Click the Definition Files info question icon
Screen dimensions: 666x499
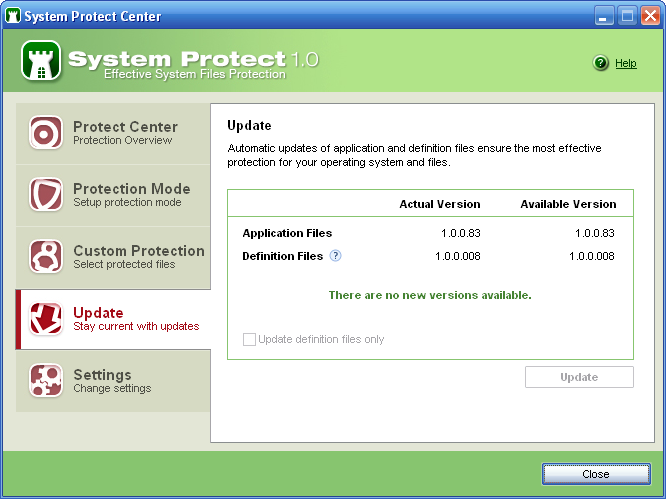336,256
